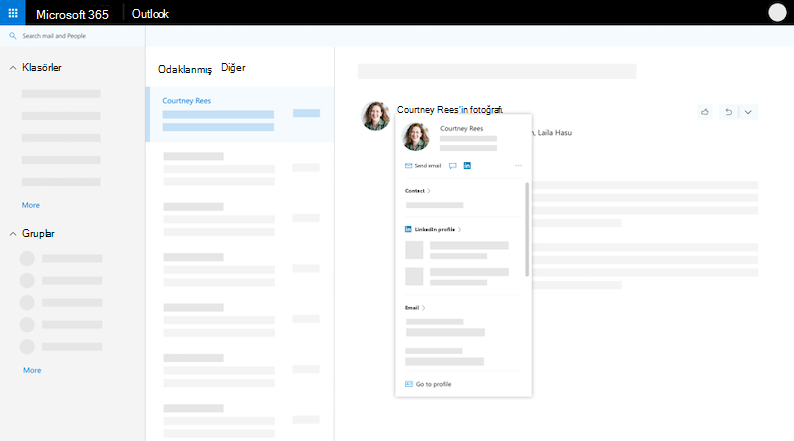Click the contact card vertical scrollbar
This screenshot has width=794, height=441.
527,229
